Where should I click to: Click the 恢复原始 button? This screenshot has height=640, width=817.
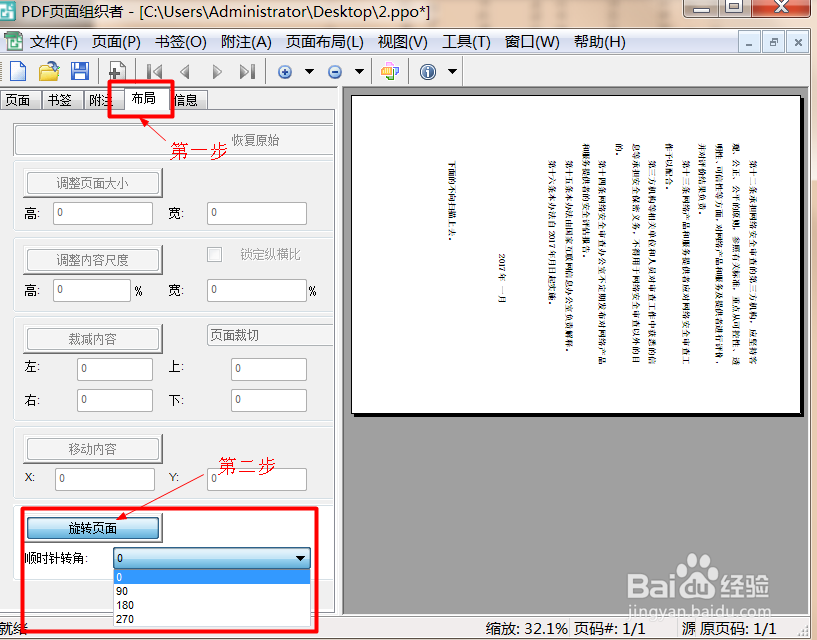(x=175, y=140)
